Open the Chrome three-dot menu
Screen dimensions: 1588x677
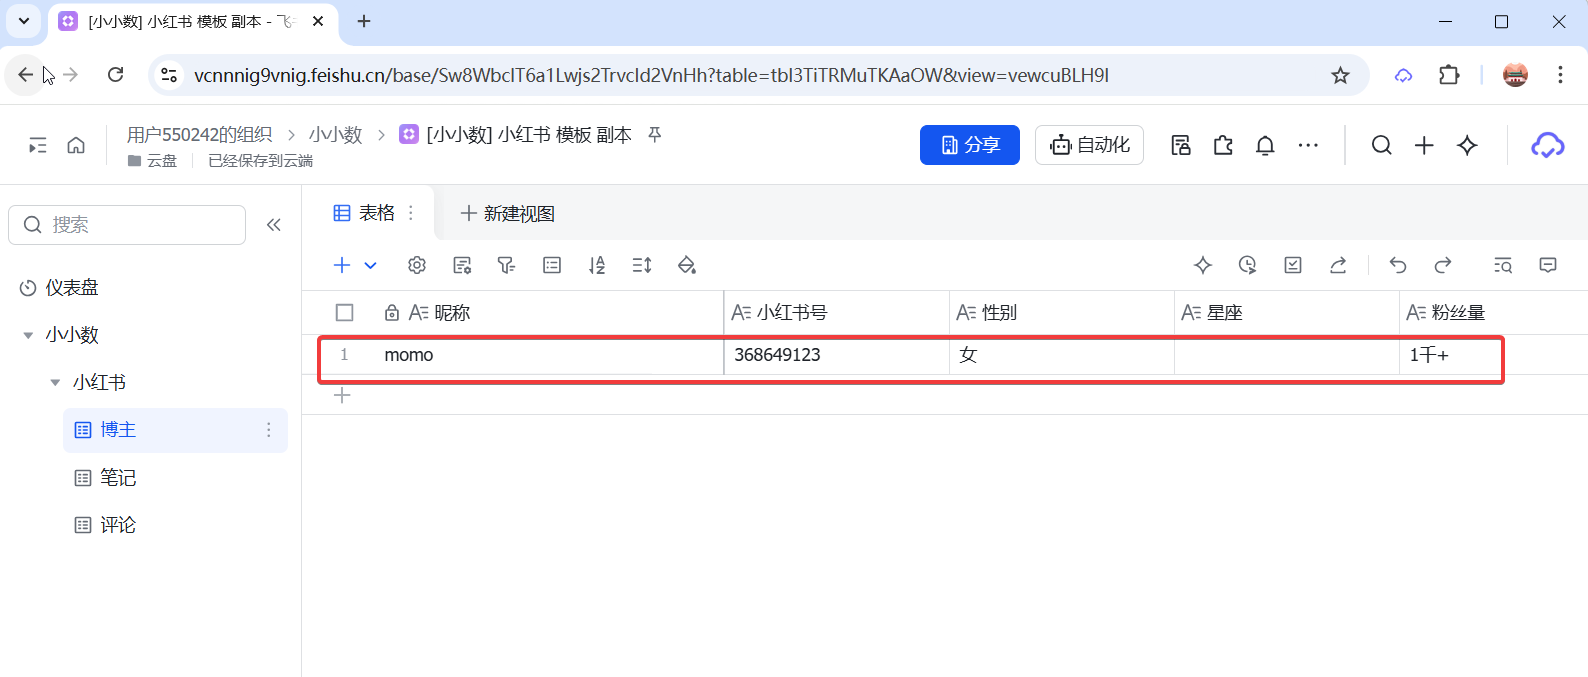[1560, 75]
